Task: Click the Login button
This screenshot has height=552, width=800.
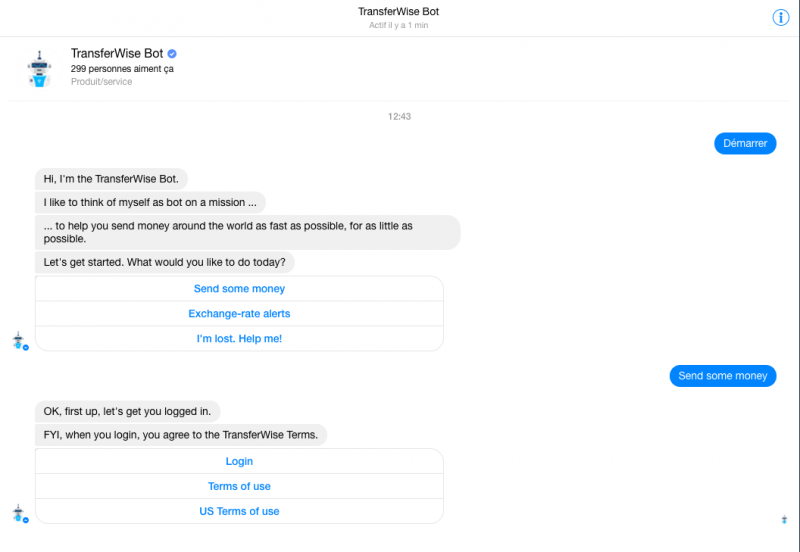Action: 239,461
